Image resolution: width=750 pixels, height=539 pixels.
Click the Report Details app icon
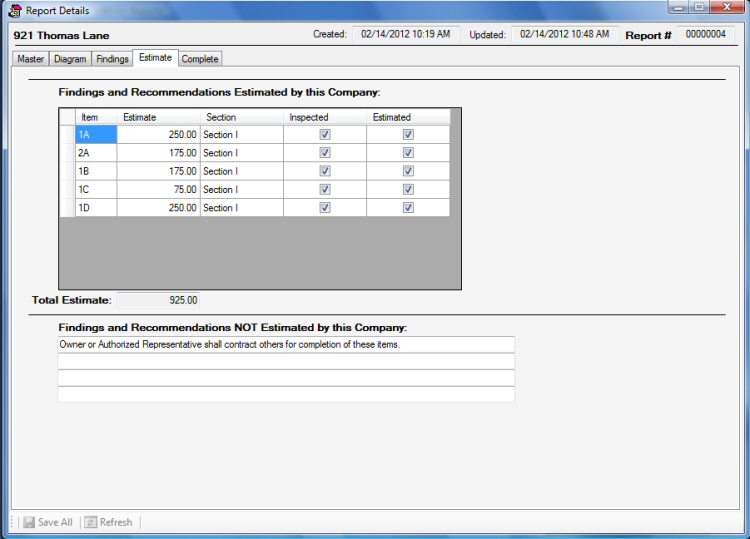coord(15,11)
